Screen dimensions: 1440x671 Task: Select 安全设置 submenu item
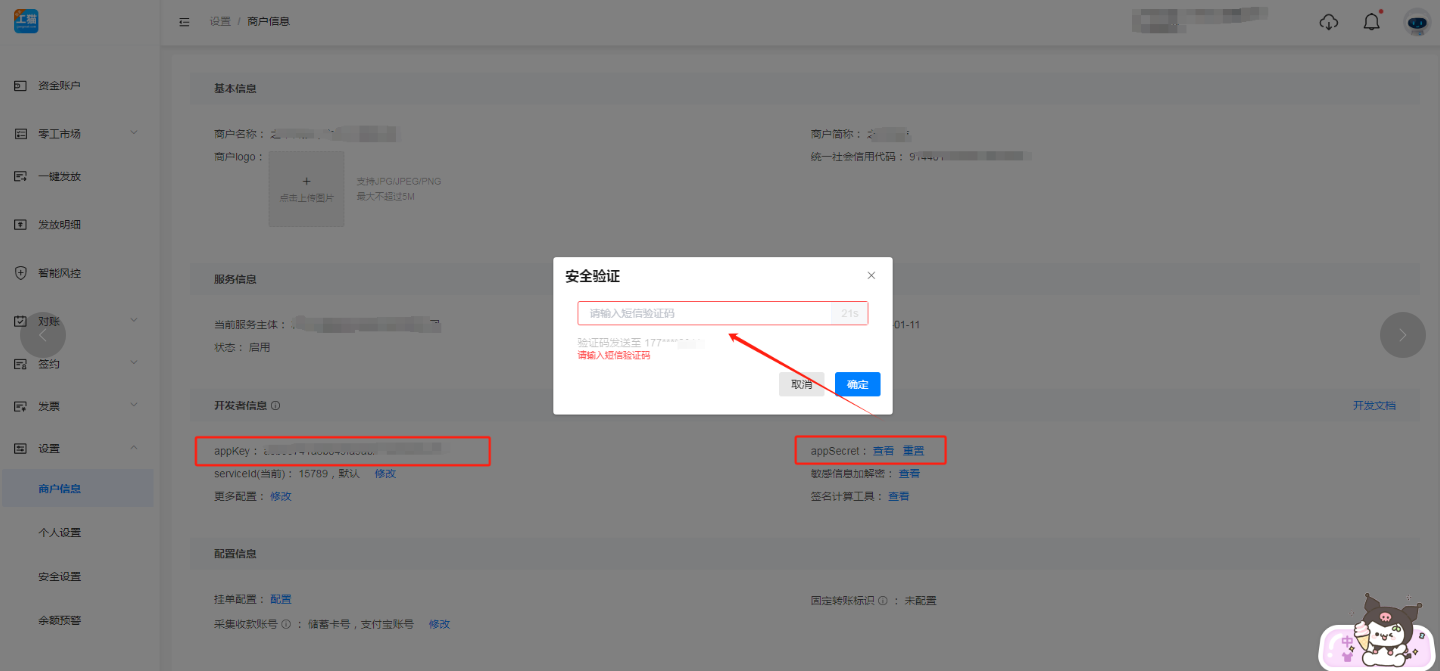pos(59,577)
